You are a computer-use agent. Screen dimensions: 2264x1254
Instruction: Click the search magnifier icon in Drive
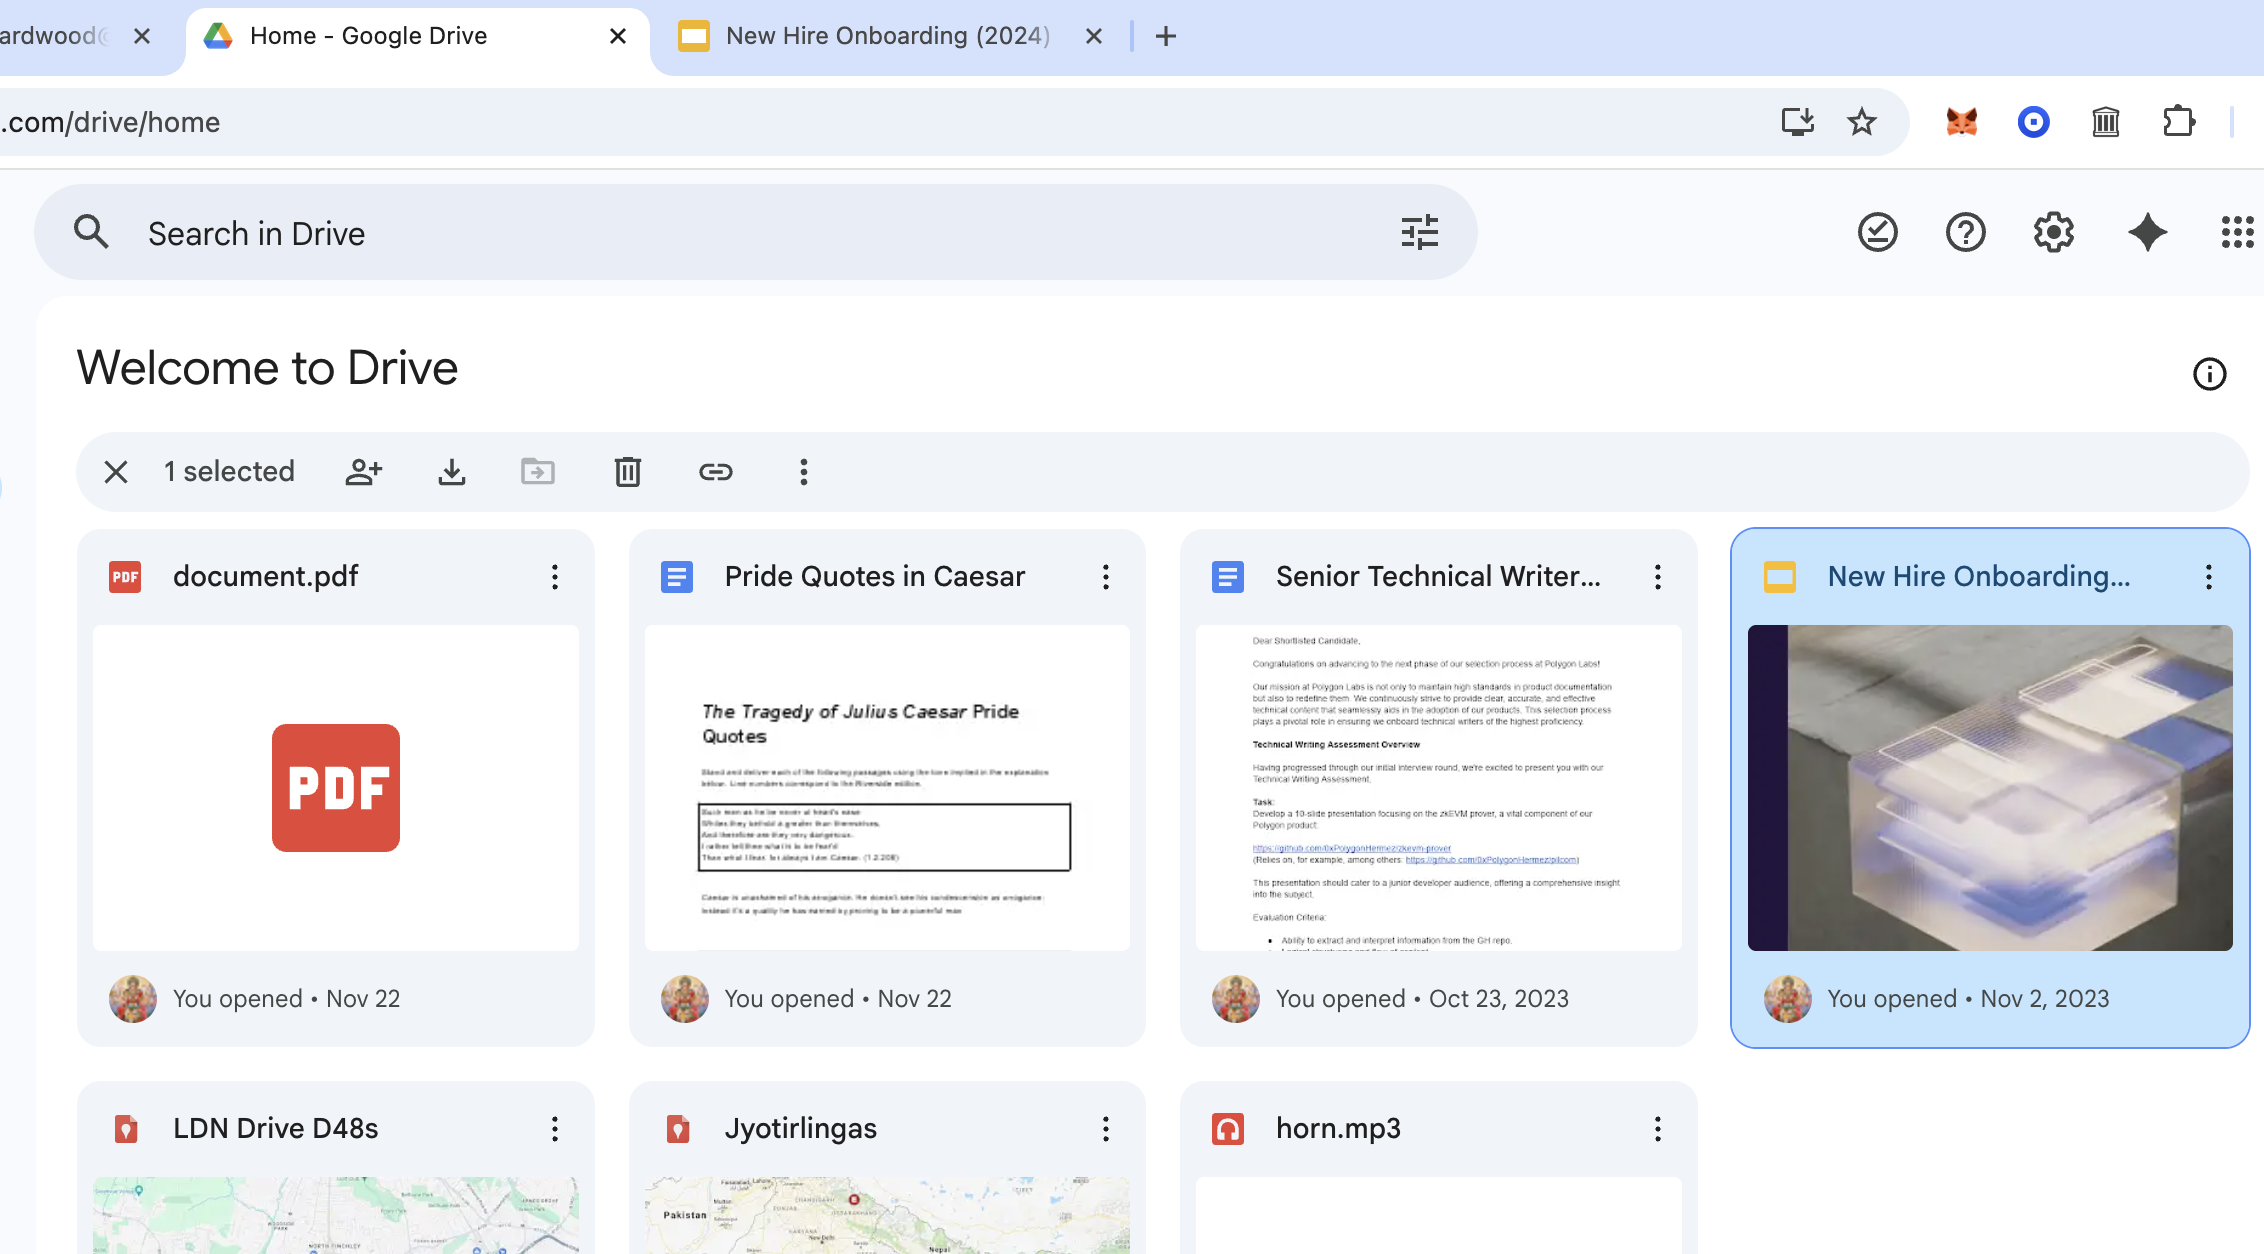91,232
